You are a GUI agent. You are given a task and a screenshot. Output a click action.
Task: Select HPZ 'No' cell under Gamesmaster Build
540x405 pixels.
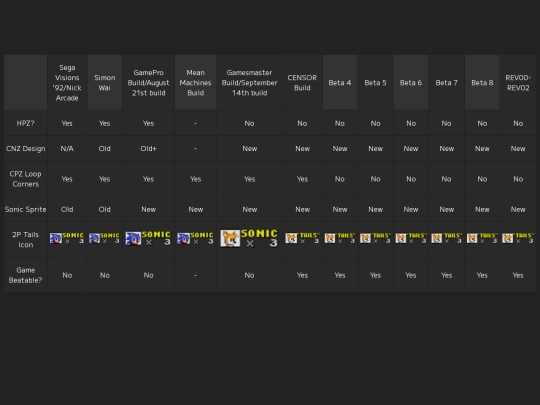tap(249, 123)
